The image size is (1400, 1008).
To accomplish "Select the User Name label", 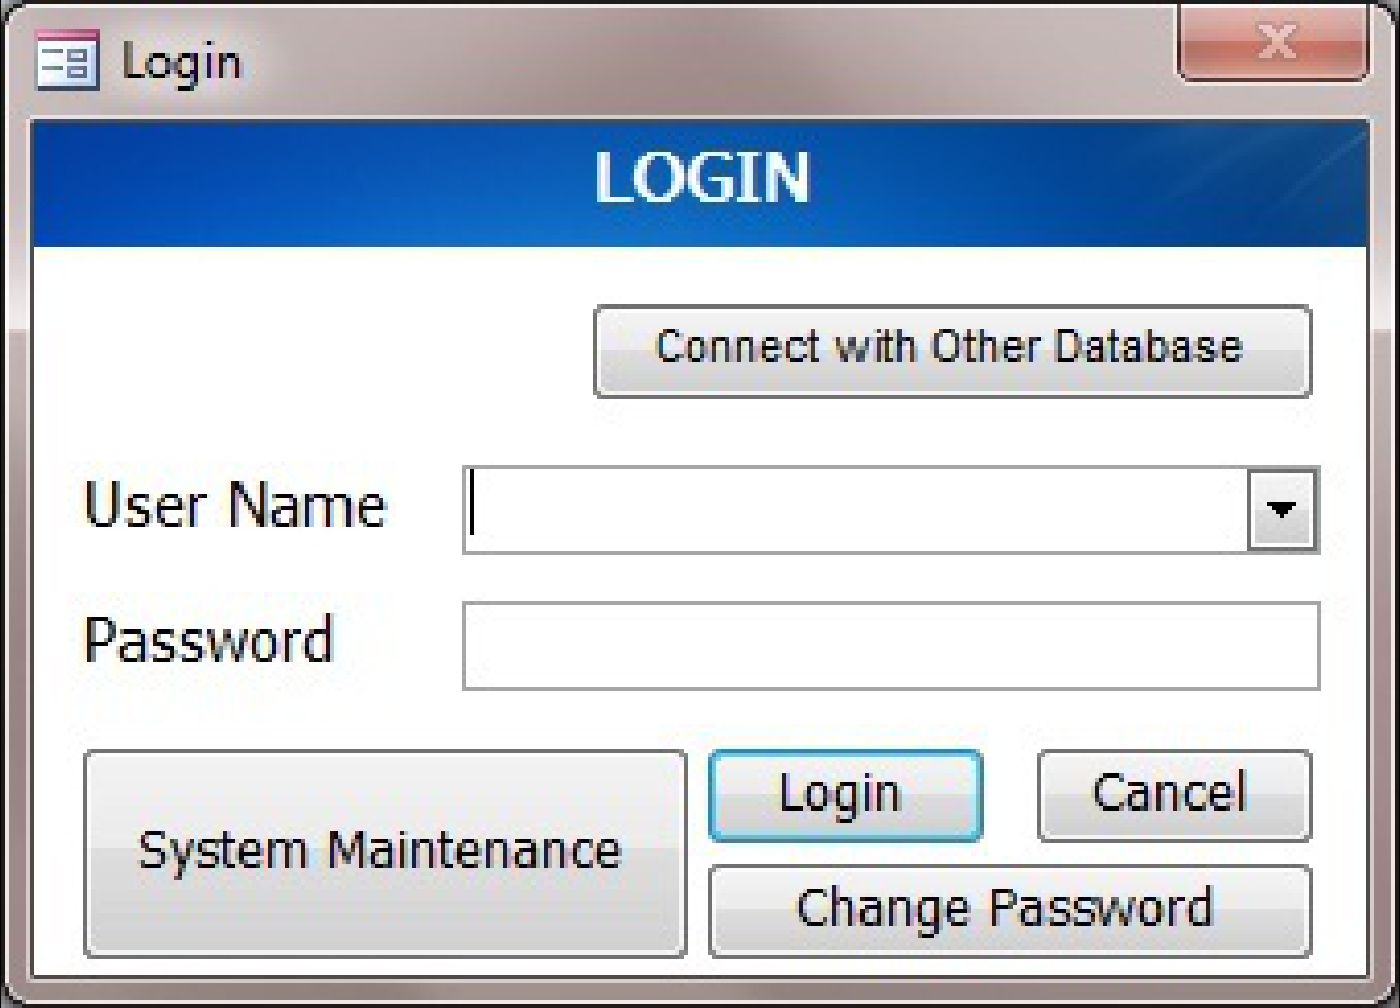I will (x=235, y=505).
